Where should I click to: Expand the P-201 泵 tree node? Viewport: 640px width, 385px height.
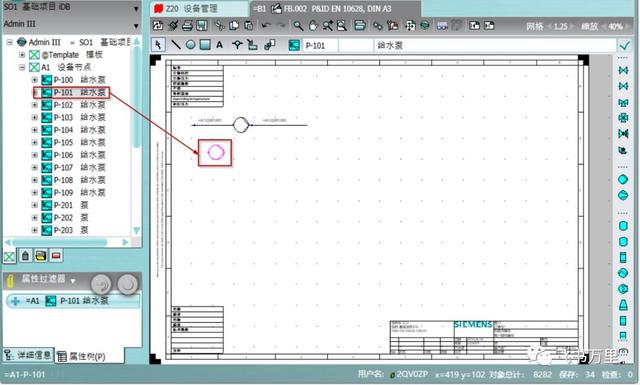[x=35, y=205]
